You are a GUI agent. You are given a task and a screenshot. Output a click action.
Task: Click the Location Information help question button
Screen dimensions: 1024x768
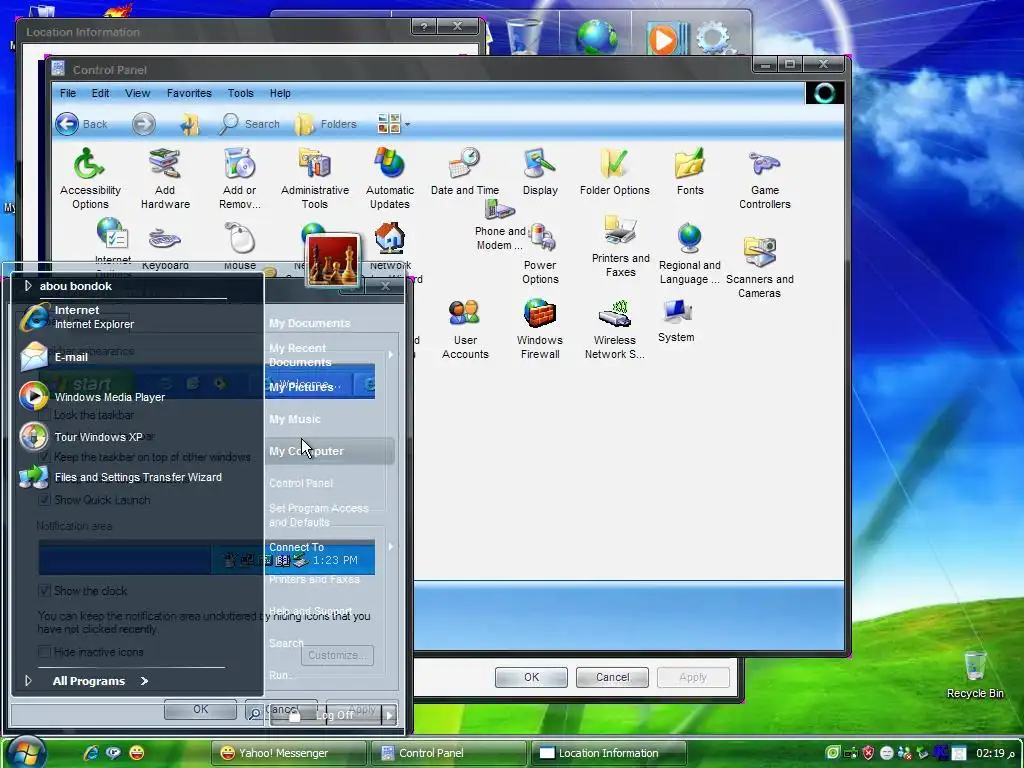[424, 26]
